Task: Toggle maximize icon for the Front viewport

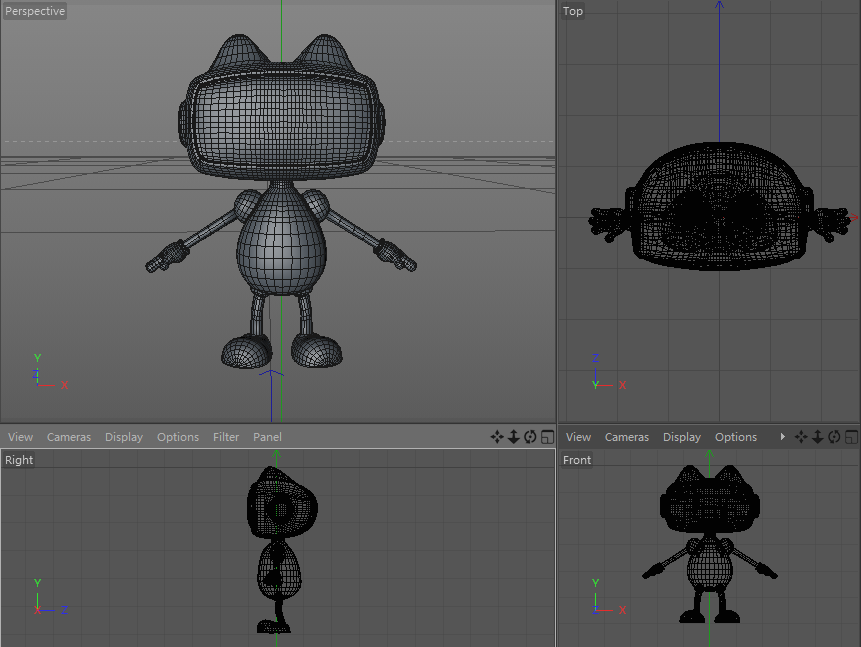Action: [x=852, y=437]
